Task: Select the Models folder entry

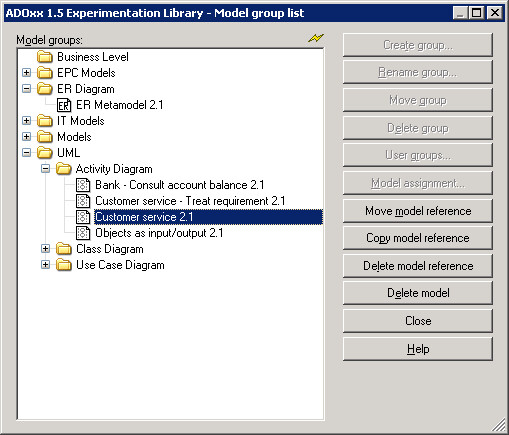Action: pyautogui.click(x=74, y=137)
